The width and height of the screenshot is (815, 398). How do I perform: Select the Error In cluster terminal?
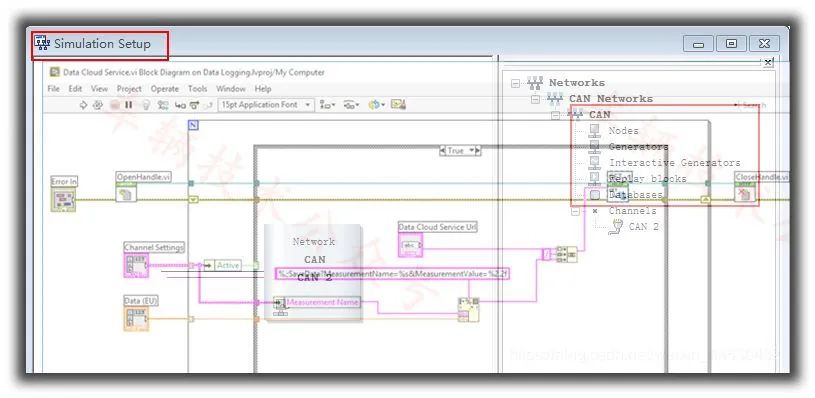click(63, 200)
